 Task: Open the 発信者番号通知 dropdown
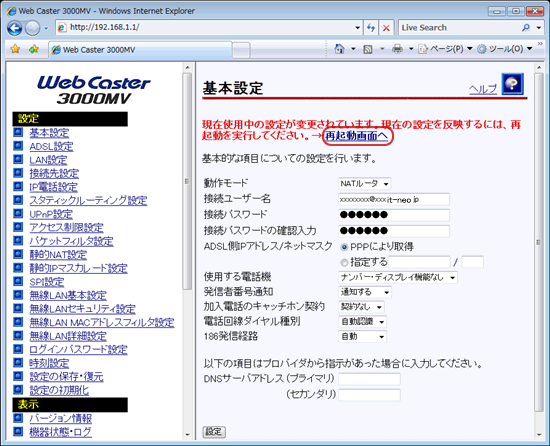[365, 292]
